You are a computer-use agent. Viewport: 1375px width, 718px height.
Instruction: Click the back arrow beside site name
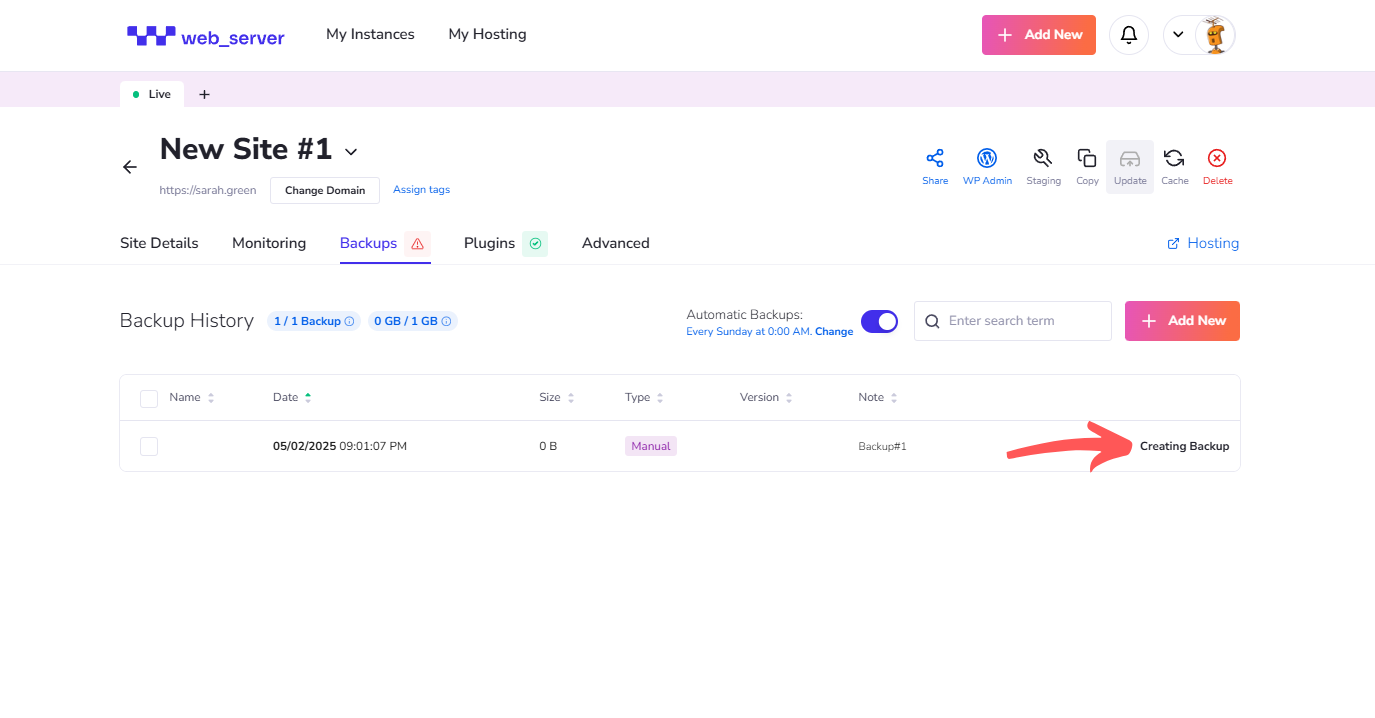pyautogui.click(x=130, y=167)
